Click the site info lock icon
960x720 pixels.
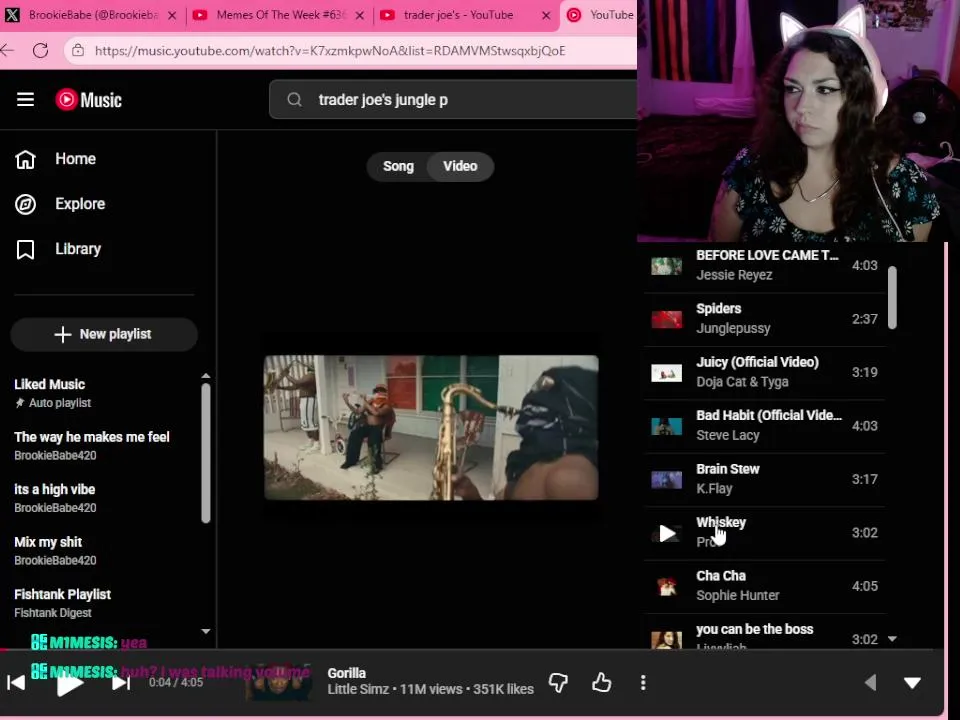[x=78, y=50]
